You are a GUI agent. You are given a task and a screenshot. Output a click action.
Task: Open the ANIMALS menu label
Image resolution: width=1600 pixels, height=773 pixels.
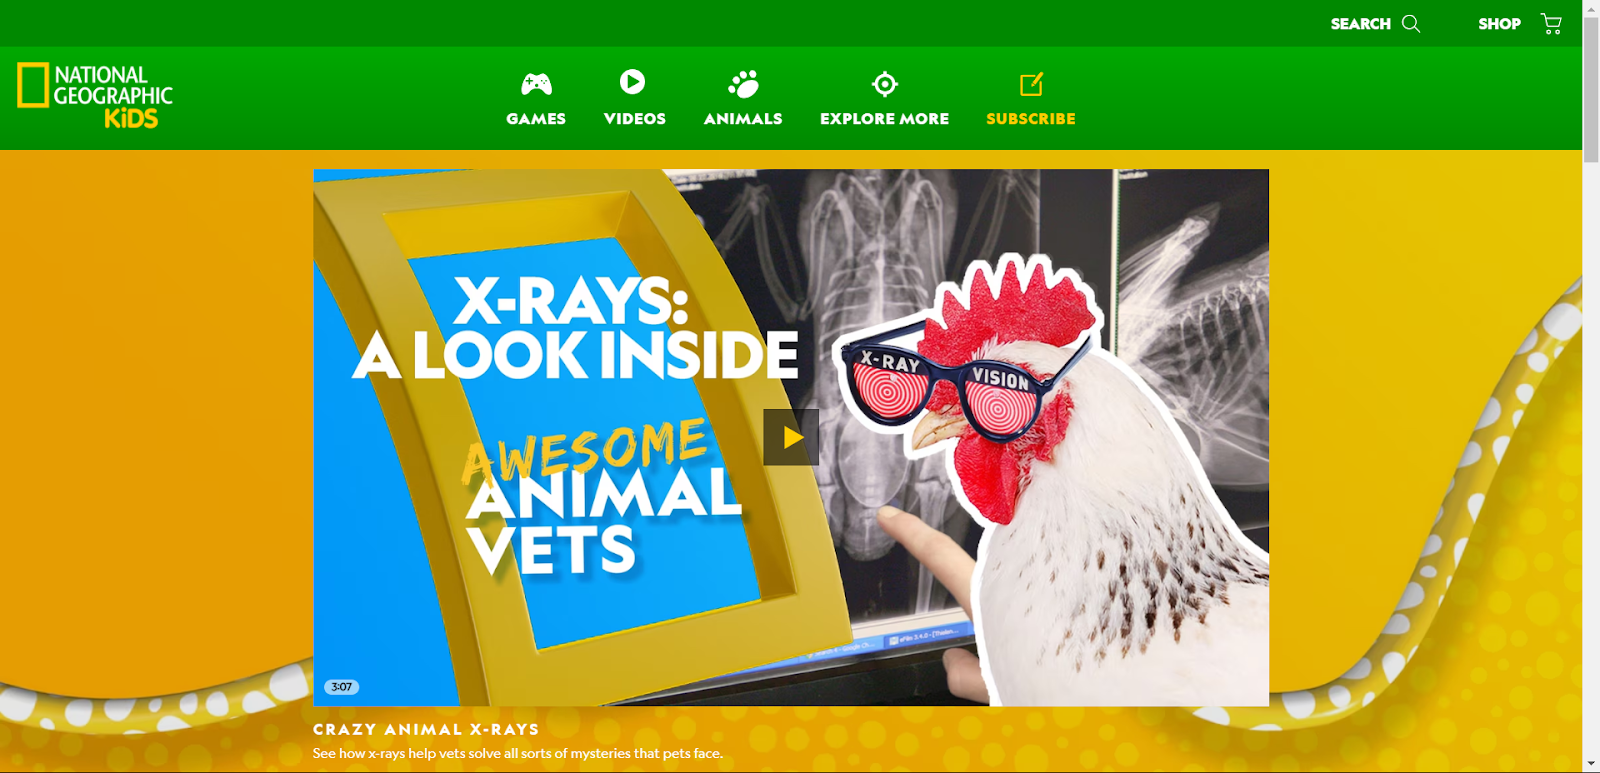point(743,119)
